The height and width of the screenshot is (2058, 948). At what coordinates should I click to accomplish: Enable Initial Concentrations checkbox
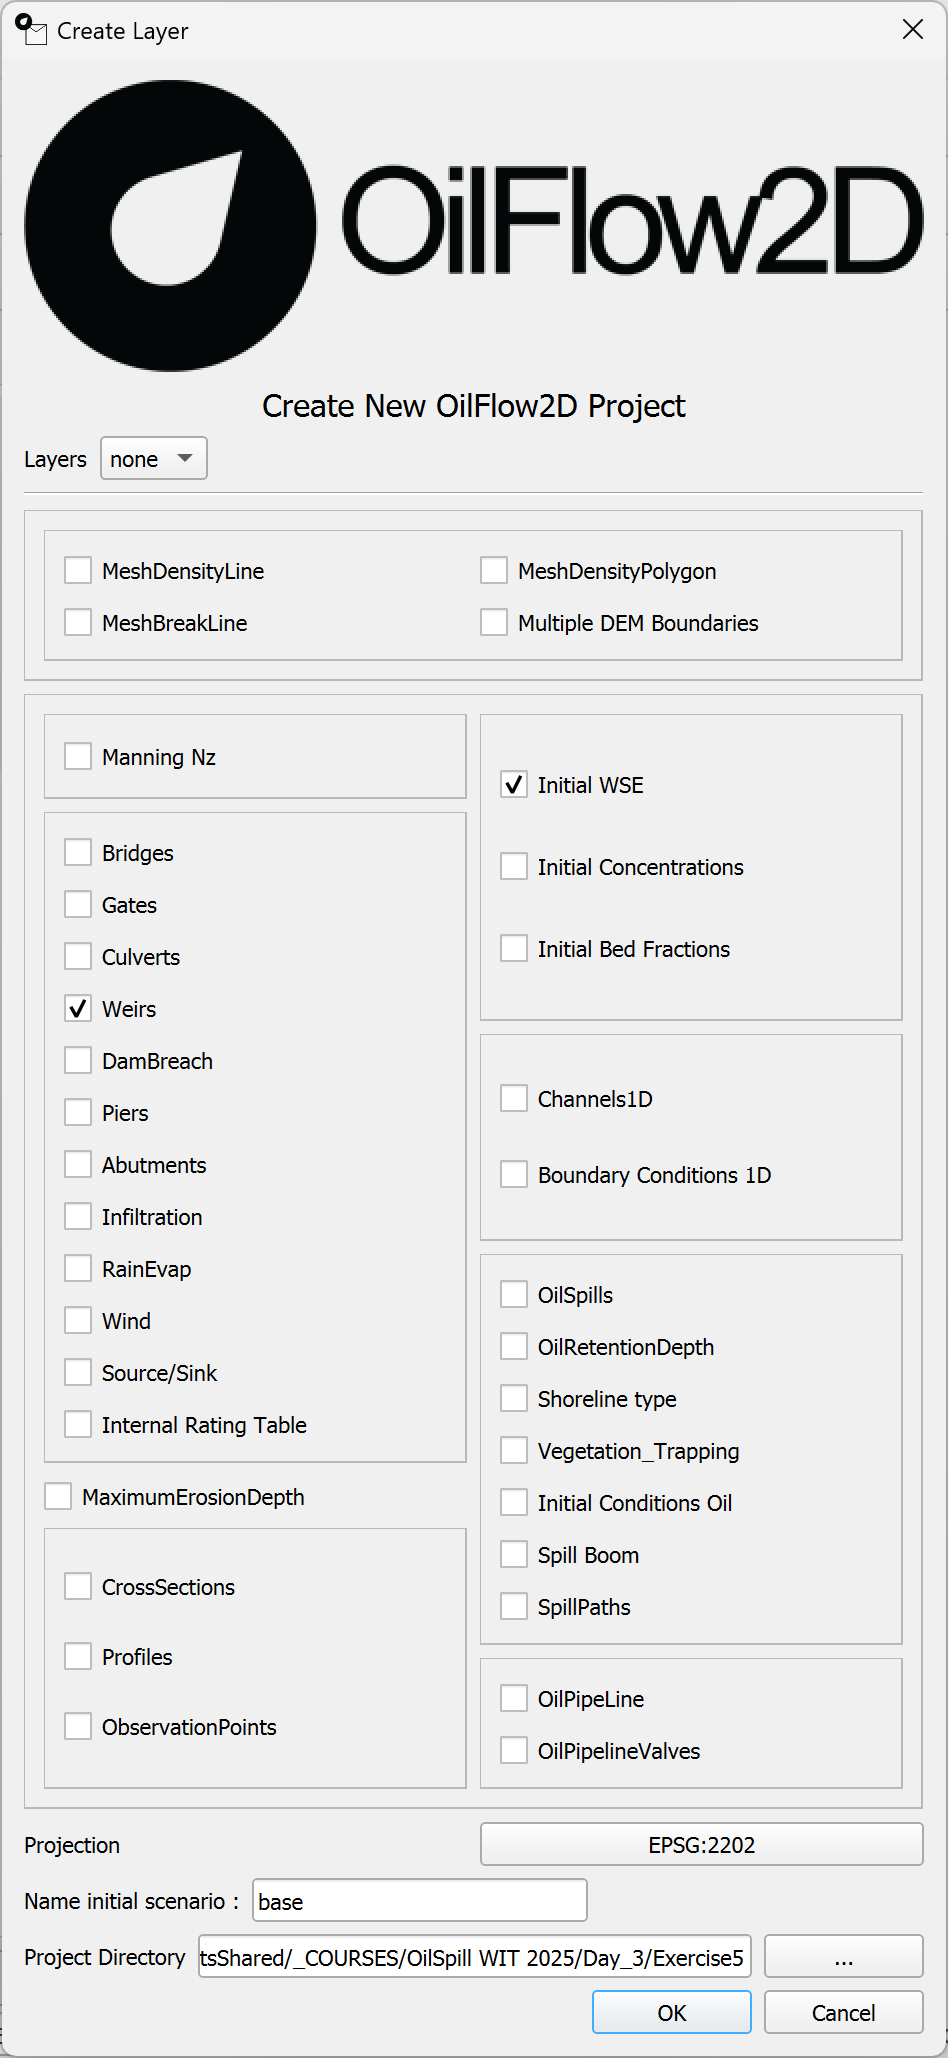point(514,867)
